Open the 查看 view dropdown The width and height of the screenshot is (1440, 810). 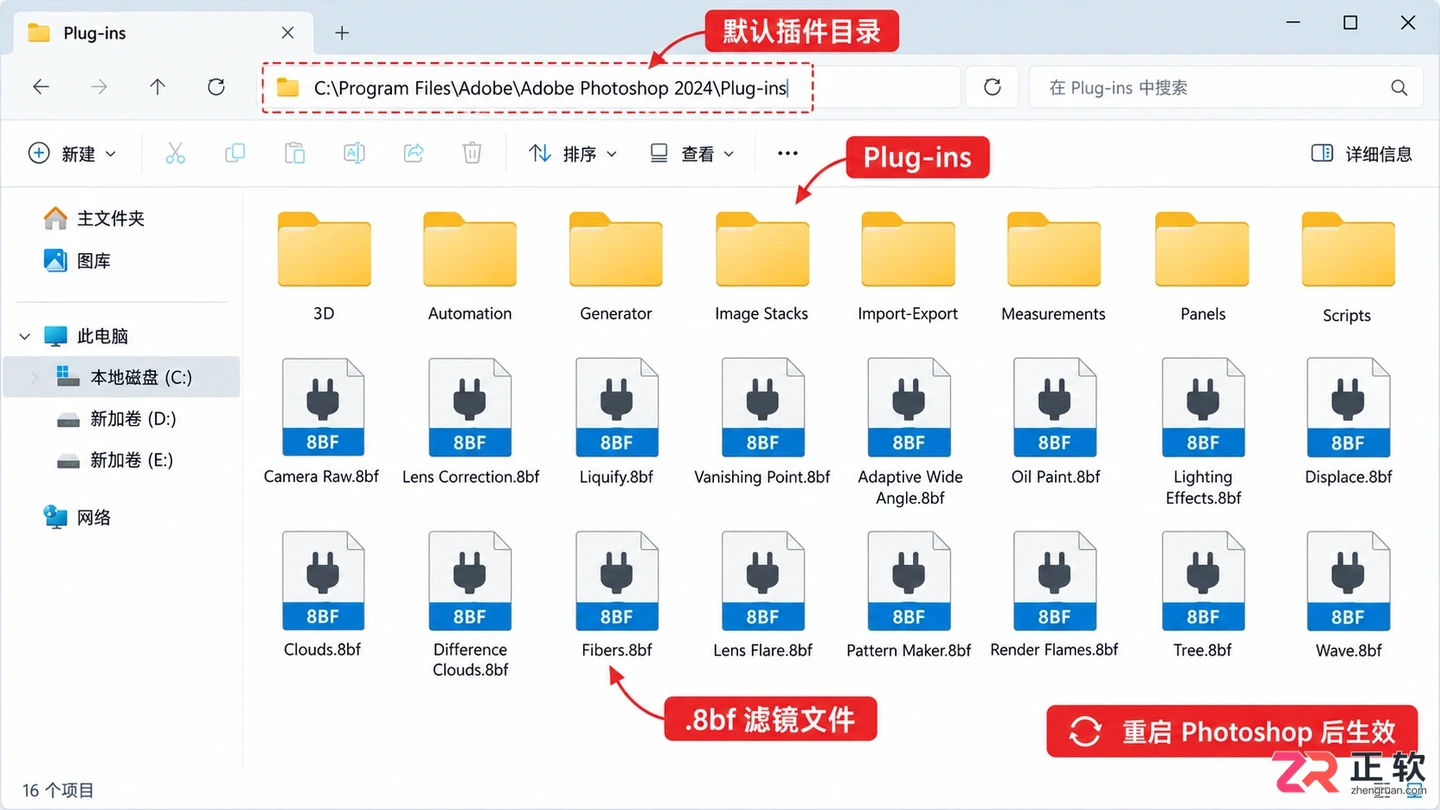click(692, 153)
